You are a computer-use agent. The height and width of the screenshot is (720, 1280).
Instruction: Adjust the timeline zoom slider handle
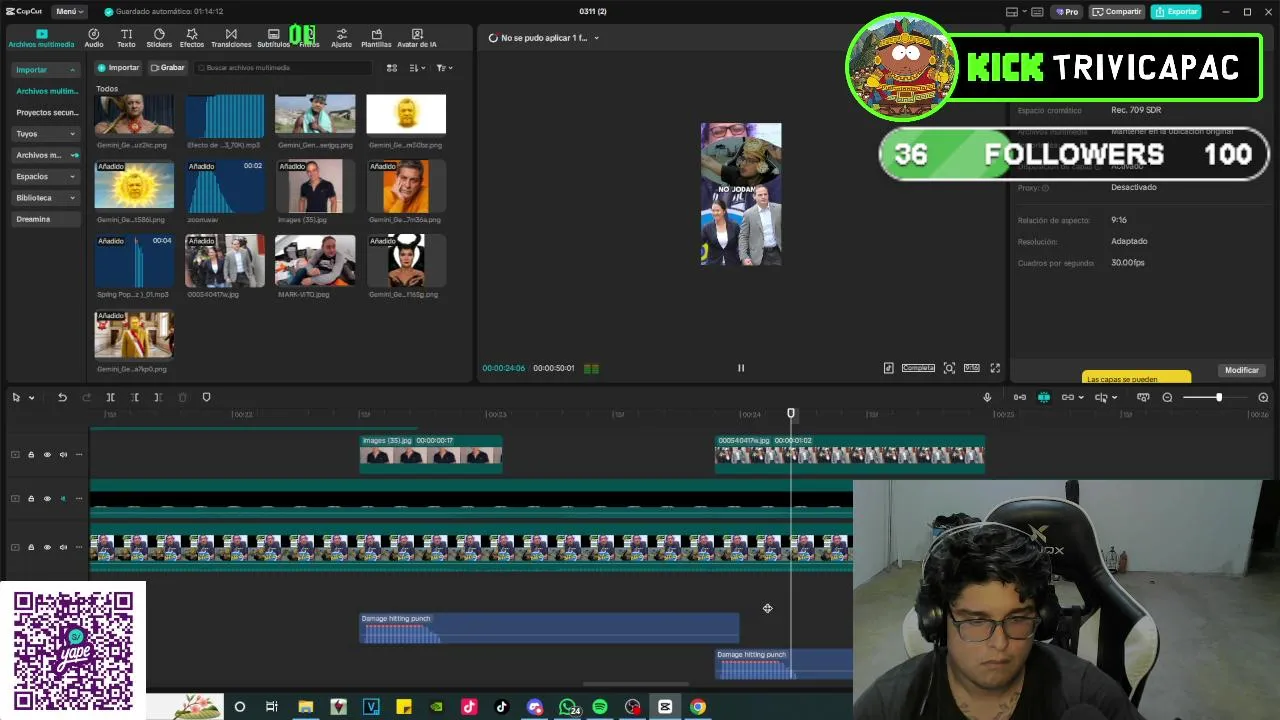pyautogui.click(x=1218, y=398)
